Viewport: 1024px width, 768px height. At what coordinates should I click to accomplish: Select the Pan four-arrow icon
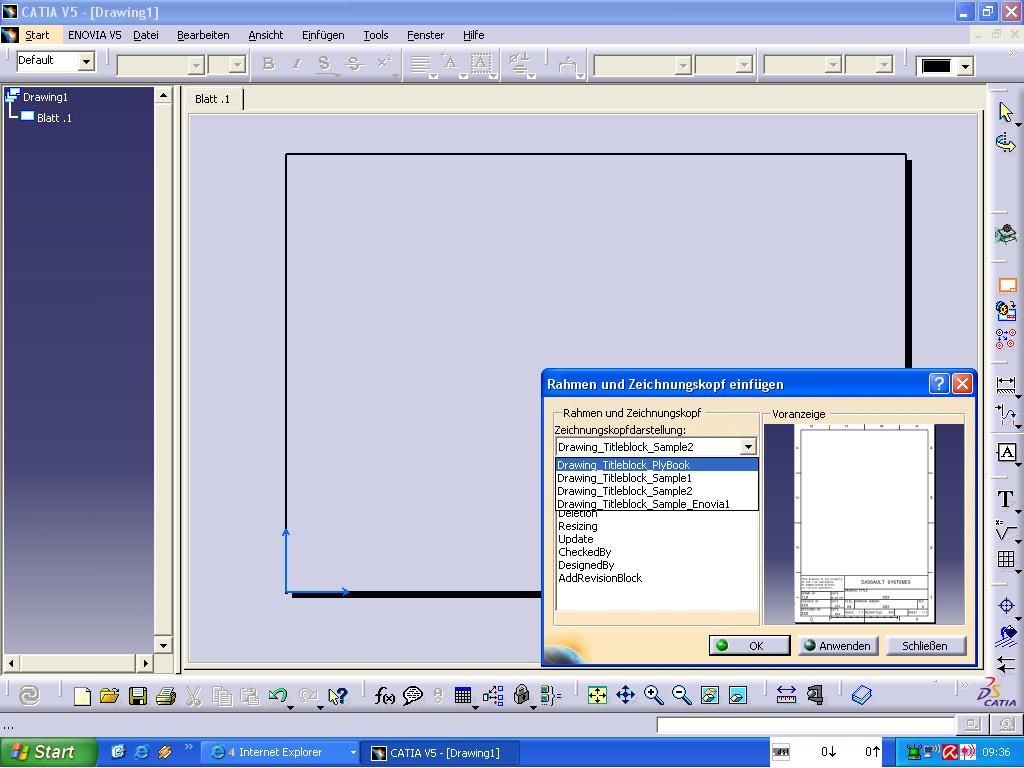tap(626, 696)
